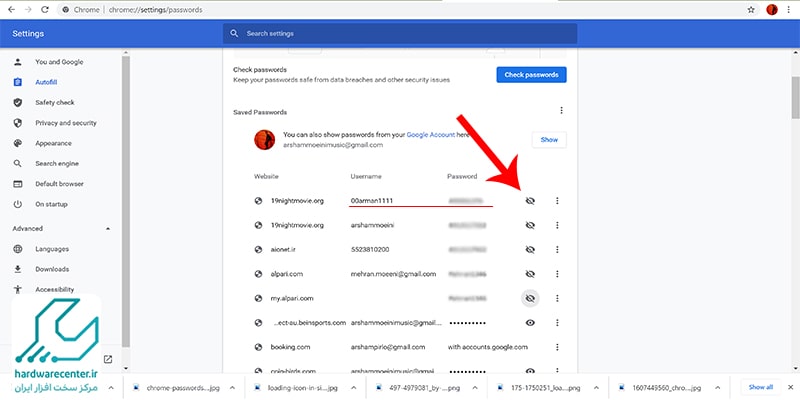Viewport: 800px width, 400px height.
Task: Open Chrome's three-dot menu in toolbar
Action: coord(788,10)
